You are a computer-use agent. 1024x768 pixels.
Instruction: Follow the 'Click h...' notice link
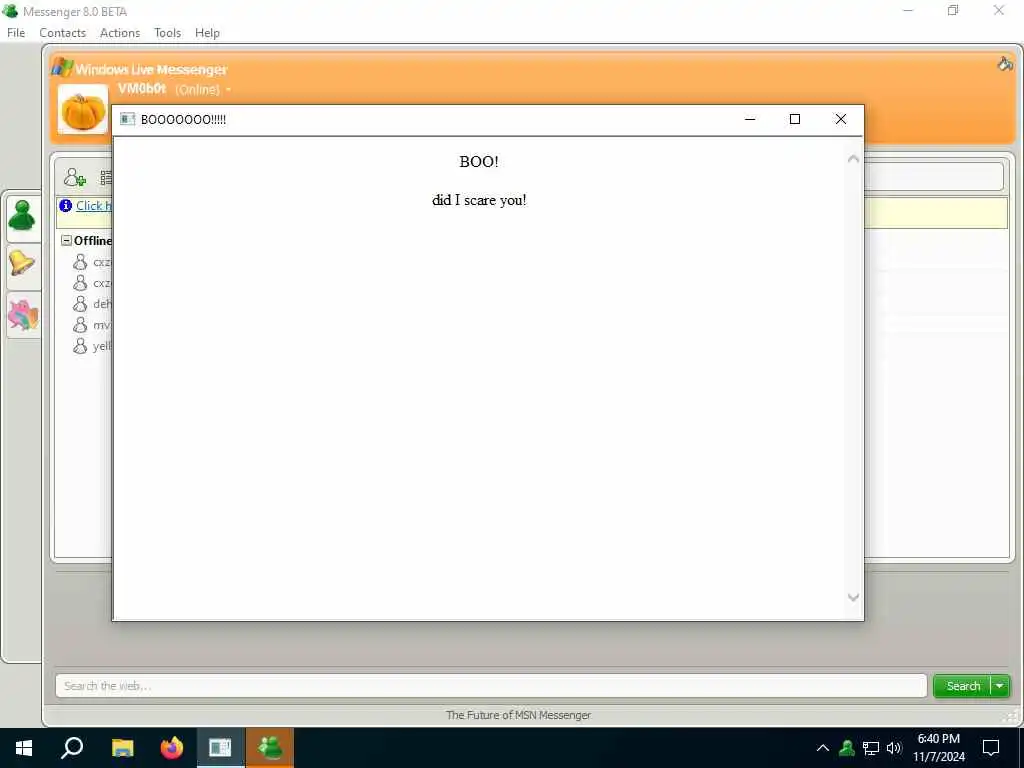[x=93, y=206]
